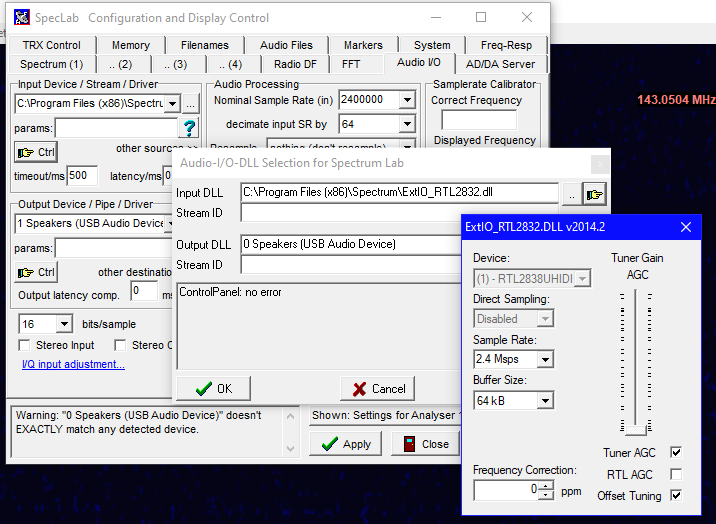Image resolution: width=716 pixels, height=524 pixels.
Task: Click Cancel in the DLL Selection dialog
Action: (x=378, y=389)
